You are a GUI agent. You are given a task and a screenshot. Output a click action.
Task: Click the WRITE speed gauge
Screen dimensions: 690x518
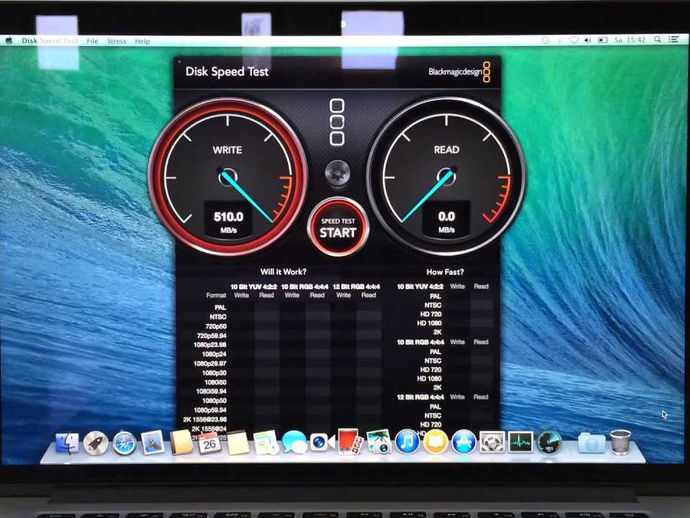click(228, 176)
